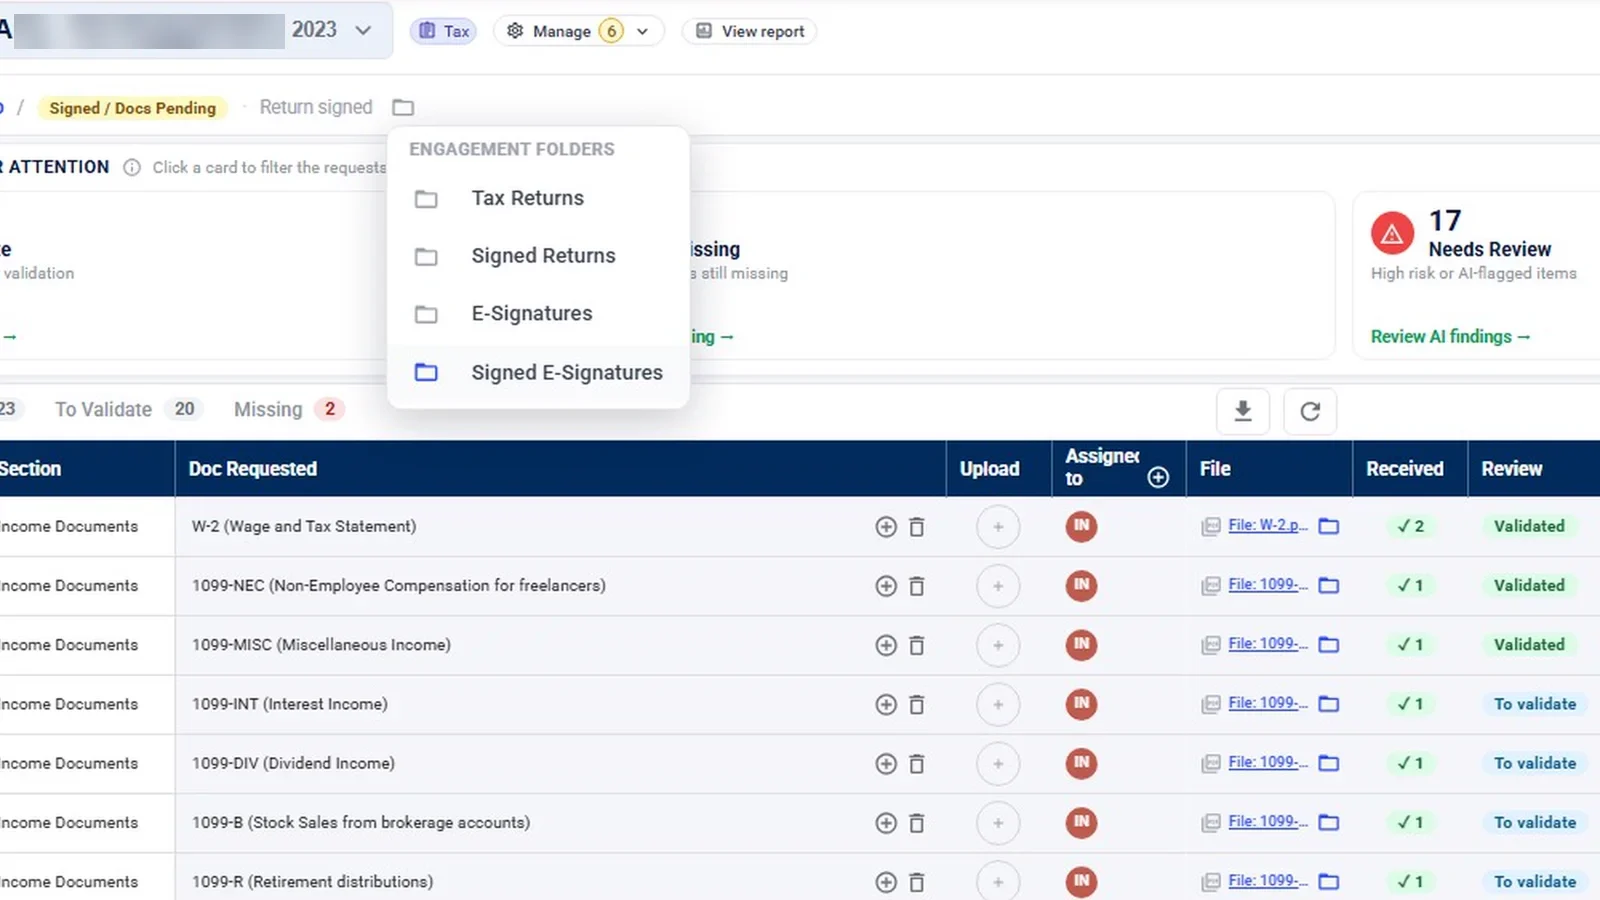The width and height of the screenshot is (1600, 900).
Task: Upload a file for 1099-R row
Action: (998, 882)
